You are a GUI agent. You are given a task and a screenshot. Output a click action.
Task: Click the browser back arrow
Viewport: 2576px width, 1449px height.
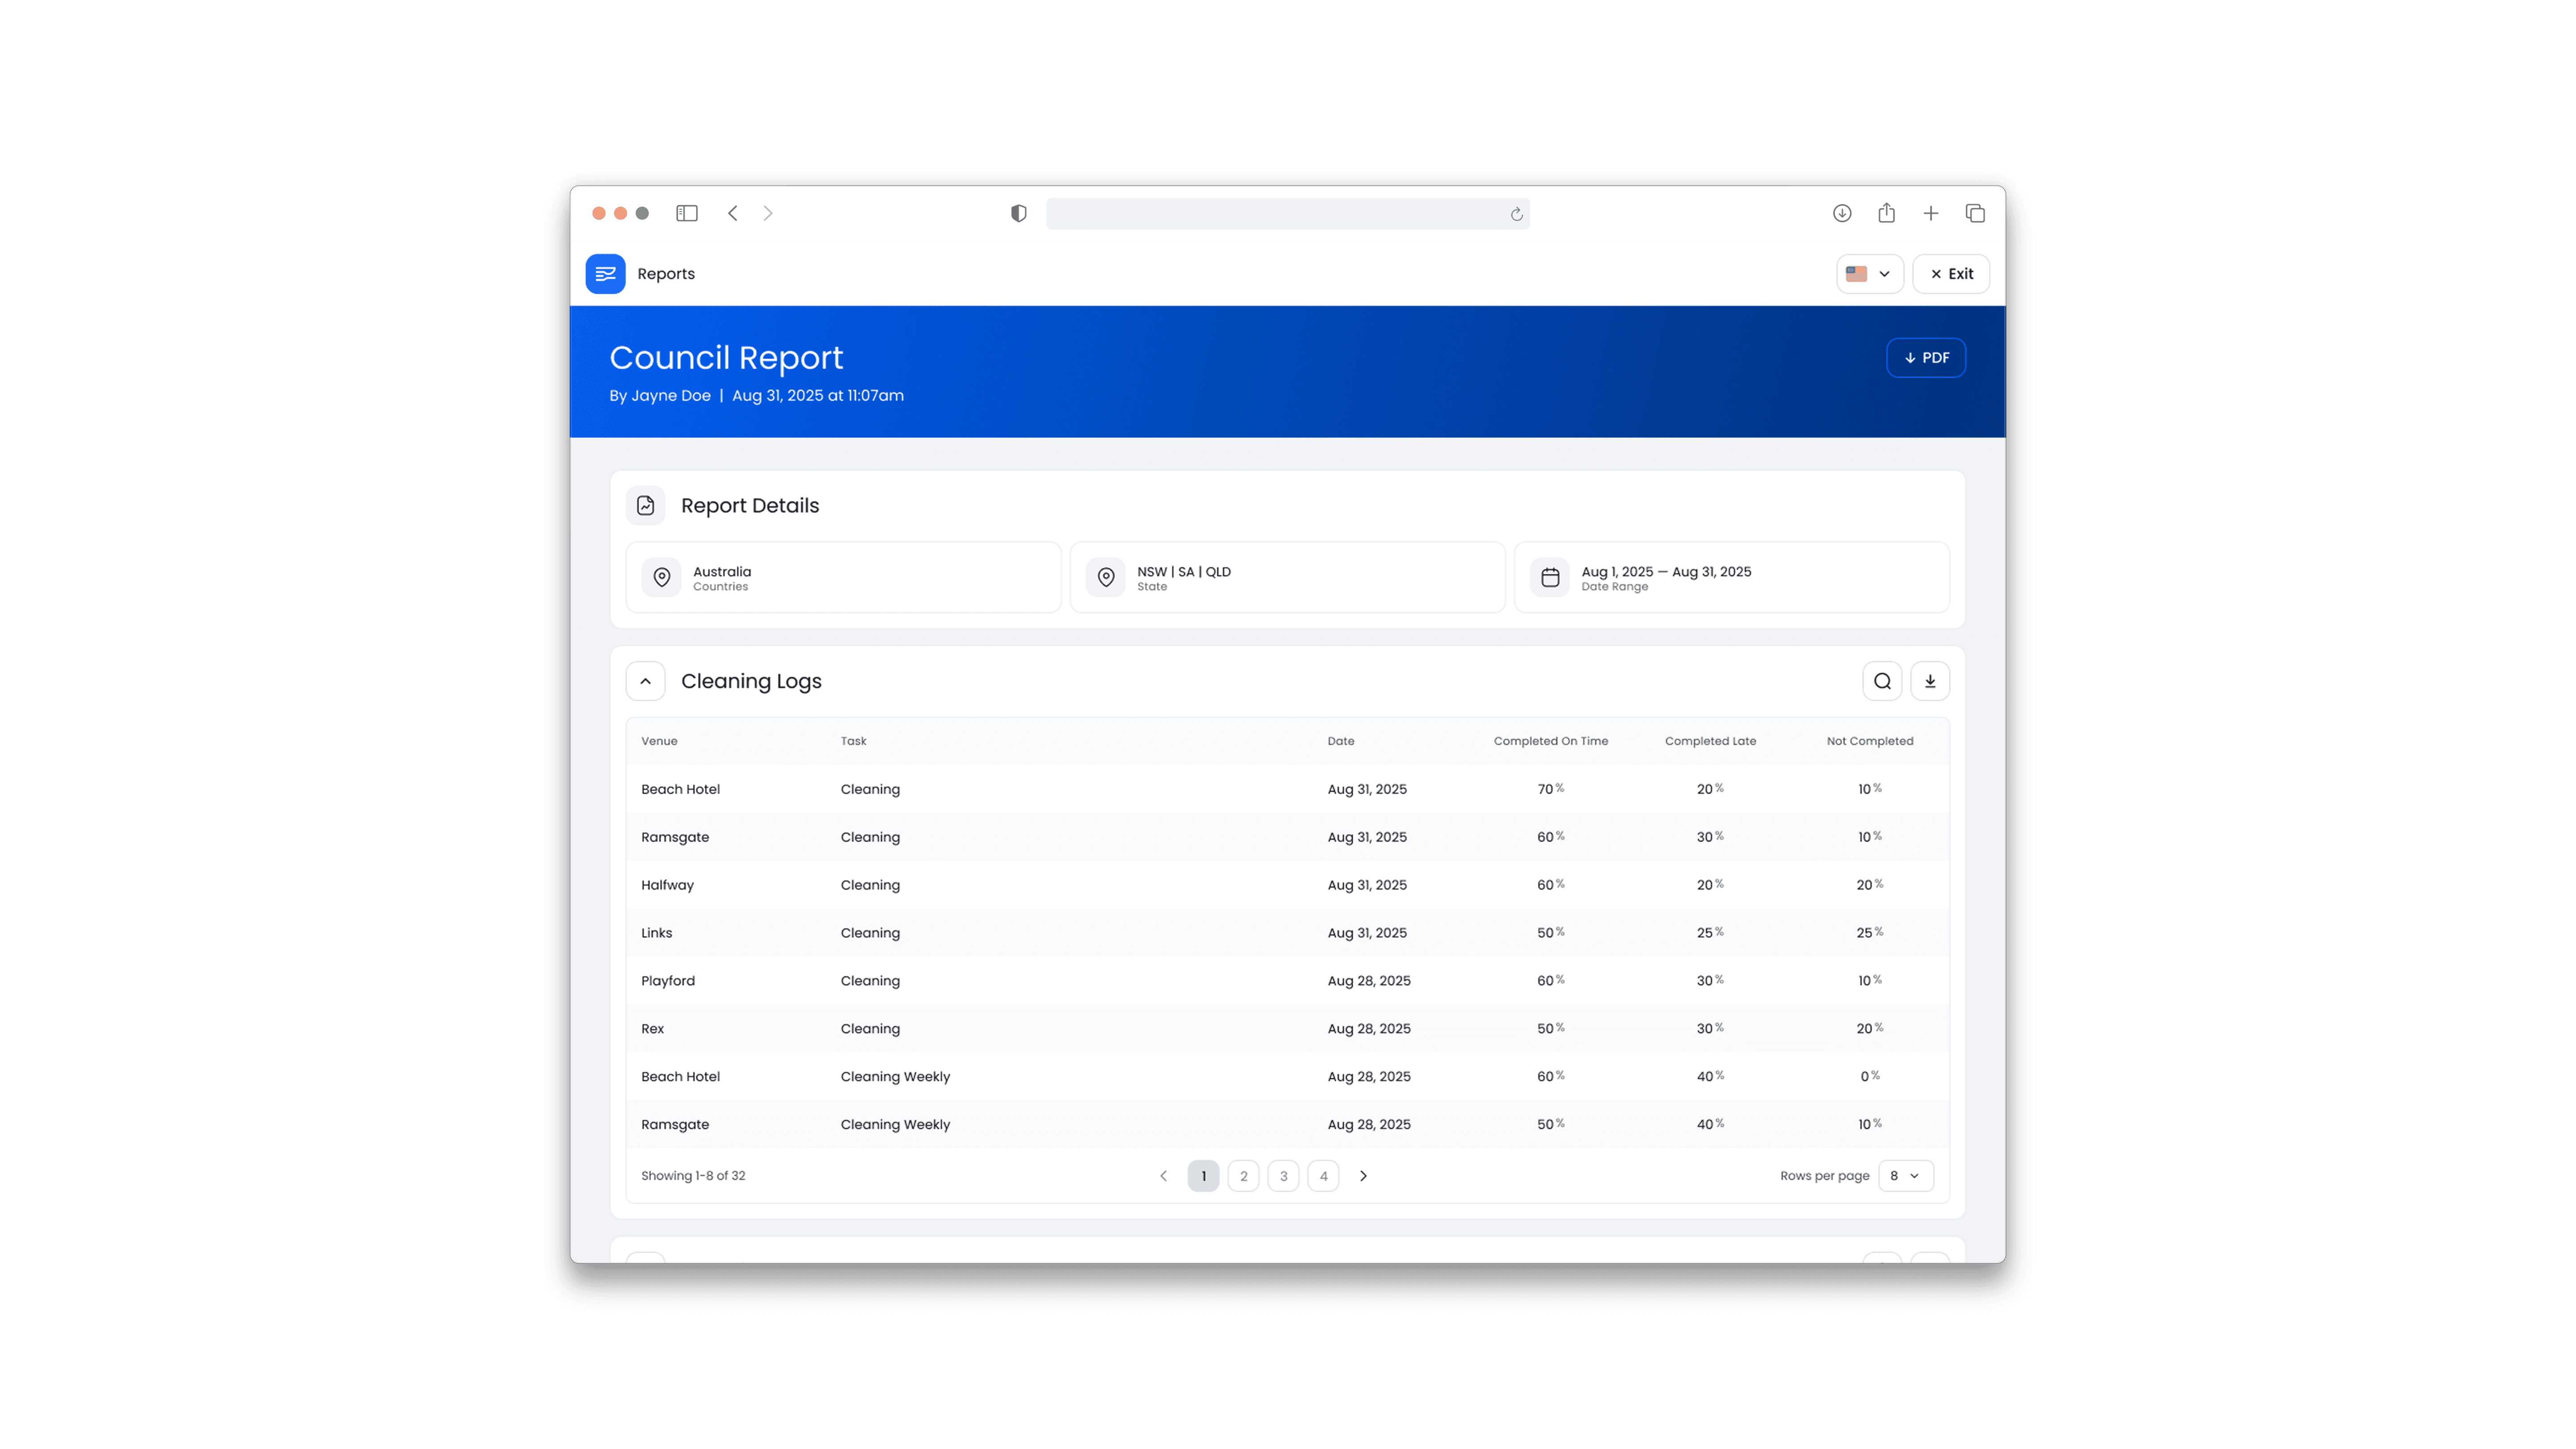(733, 213)
